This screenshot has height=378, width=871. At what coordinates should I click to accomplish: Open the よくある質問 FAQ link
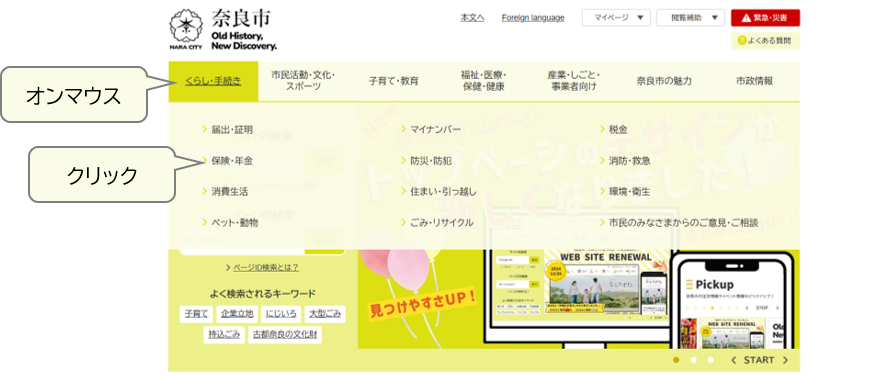point(765,41)
